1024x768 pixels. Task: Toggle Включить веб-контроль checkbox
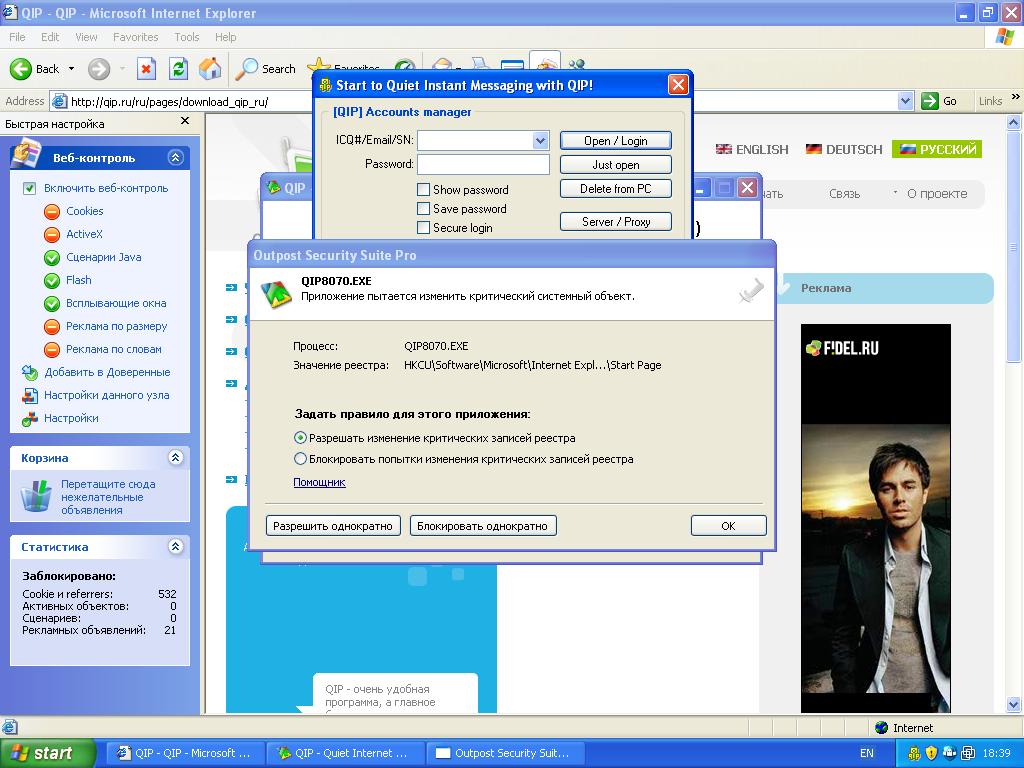coord(29,189)
